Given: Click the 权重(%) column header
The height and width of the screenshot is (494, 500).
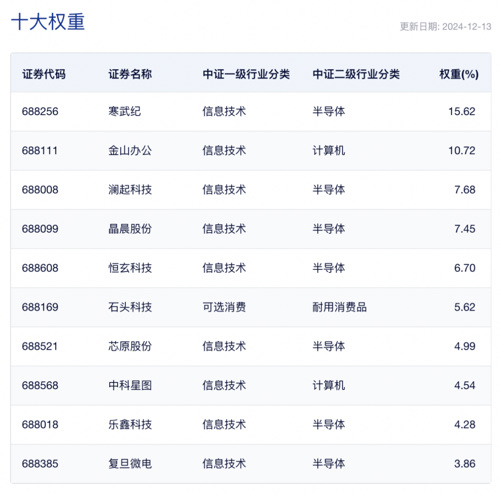Looking at the screenshot, I should point(459,74).
